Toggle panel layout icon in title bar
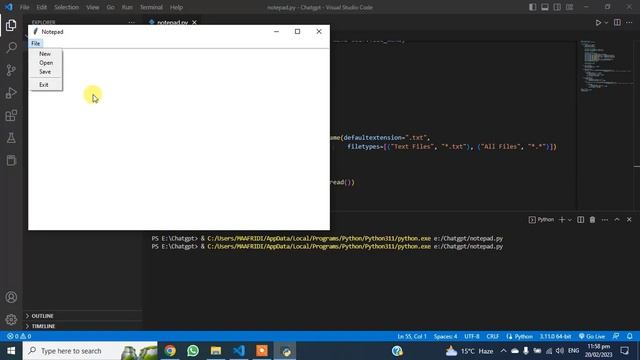 pos(545,7)
